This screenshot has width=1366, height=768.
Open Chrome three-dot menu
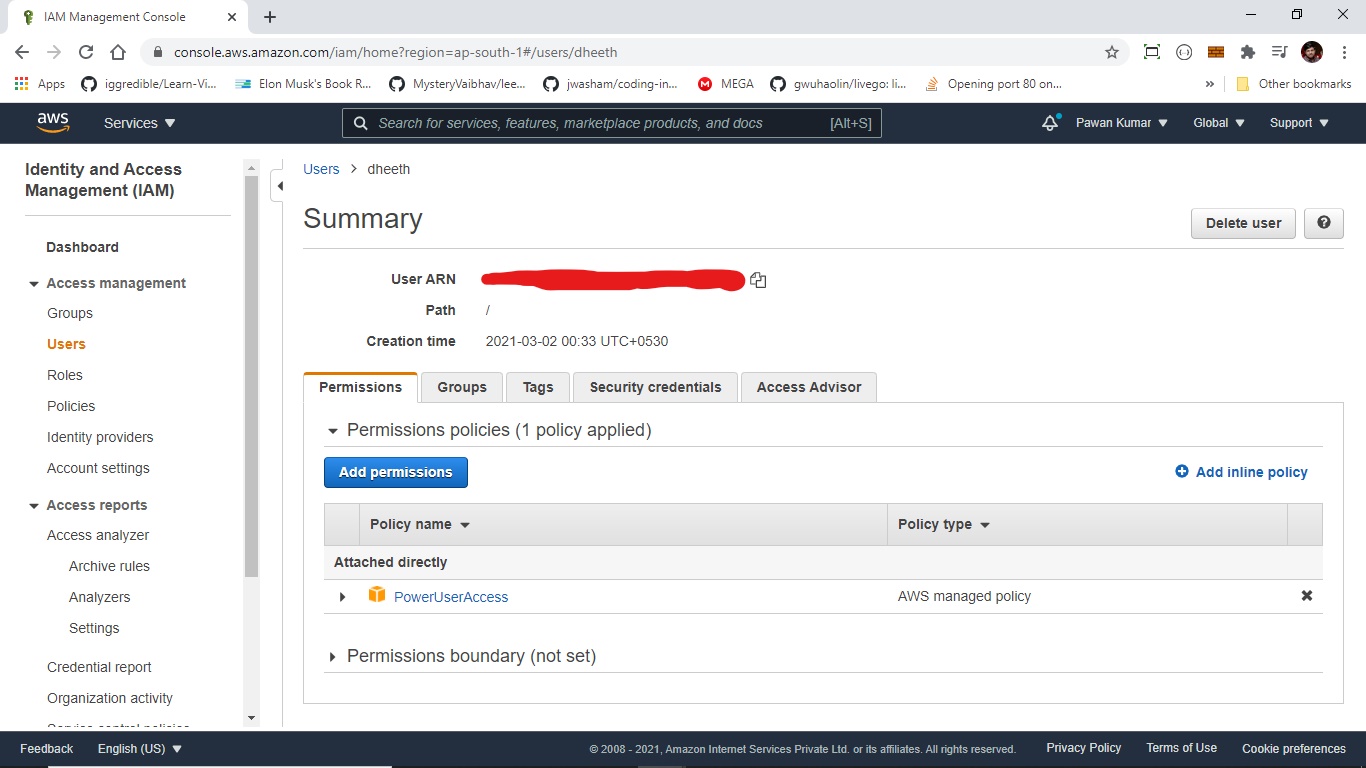1343,52
